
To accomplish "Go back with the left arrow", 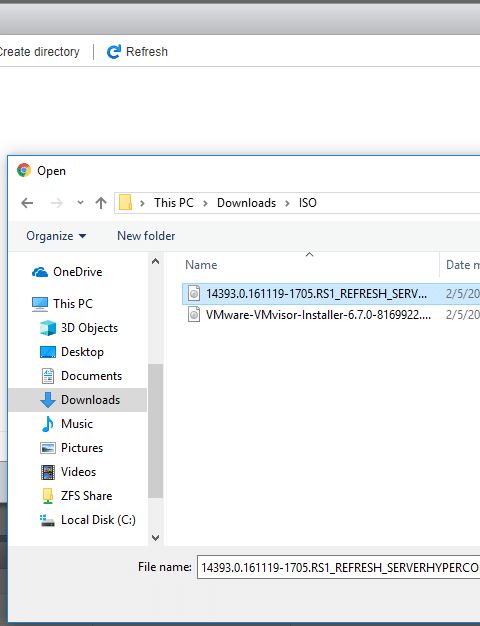I will (27, 203).
